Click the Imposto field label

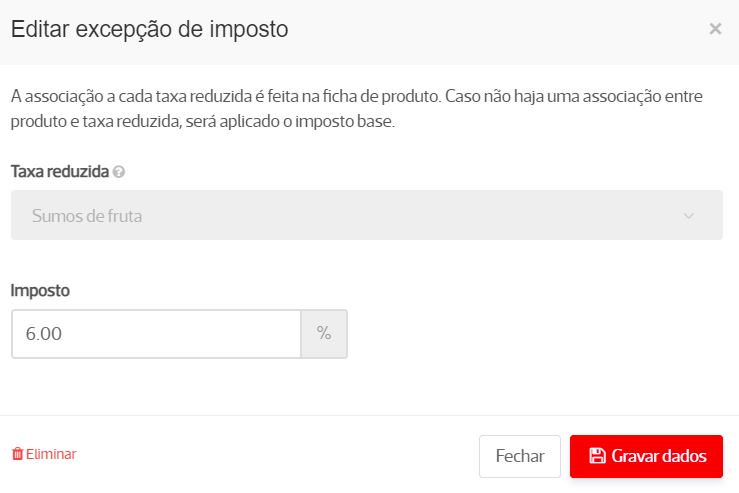pyautogui.click(x=40, y=290)
